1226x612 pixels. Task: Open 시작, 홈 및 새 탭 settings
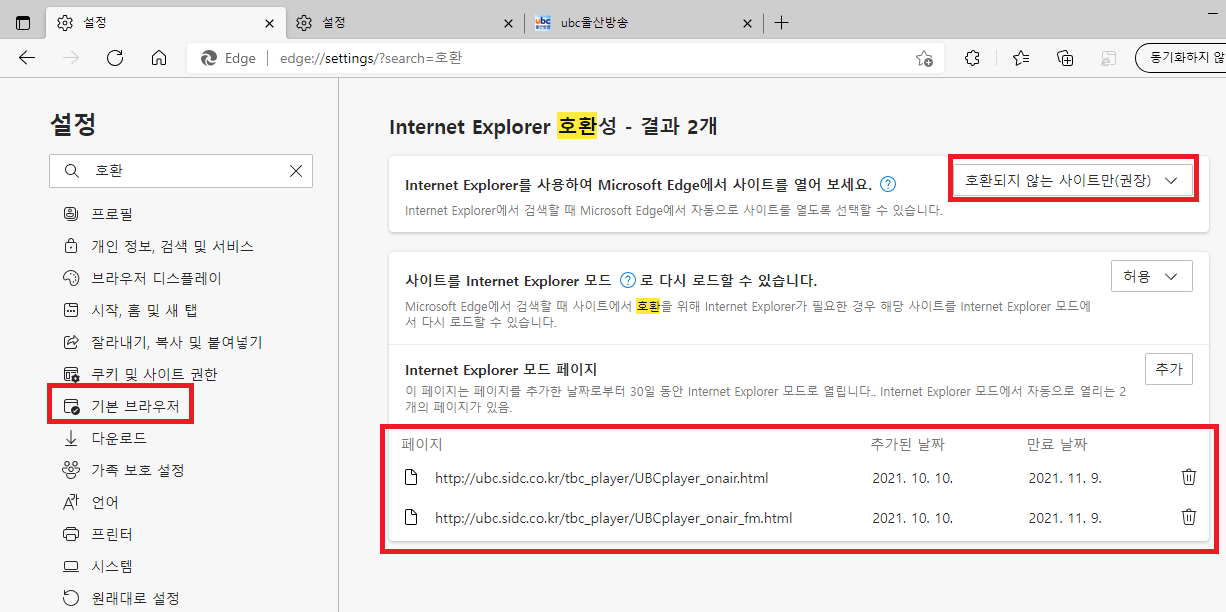tap(144, 310)
